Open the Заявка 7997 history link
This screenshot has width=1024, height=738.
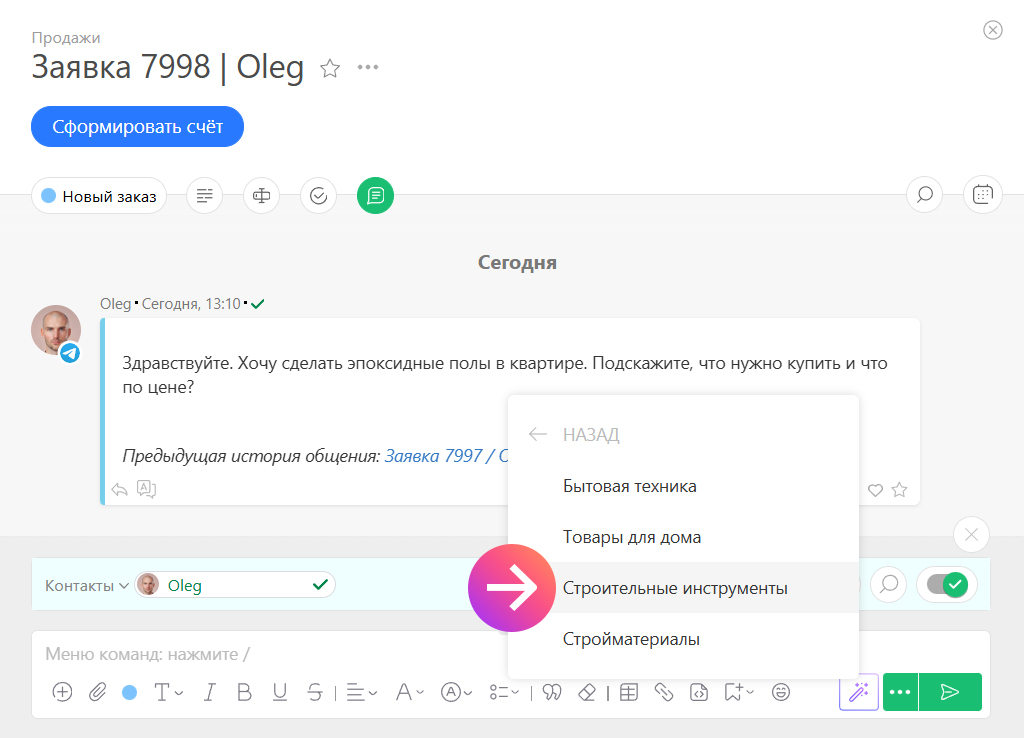(445, 456)
